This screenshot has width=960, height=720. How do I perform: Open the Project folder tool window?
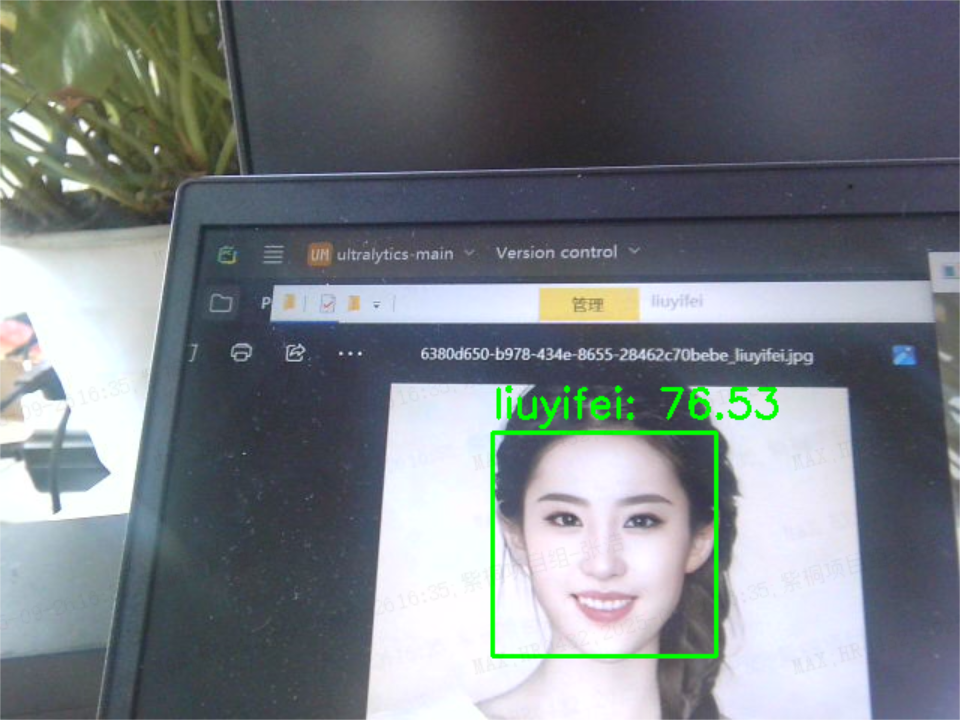coord(220,302)
